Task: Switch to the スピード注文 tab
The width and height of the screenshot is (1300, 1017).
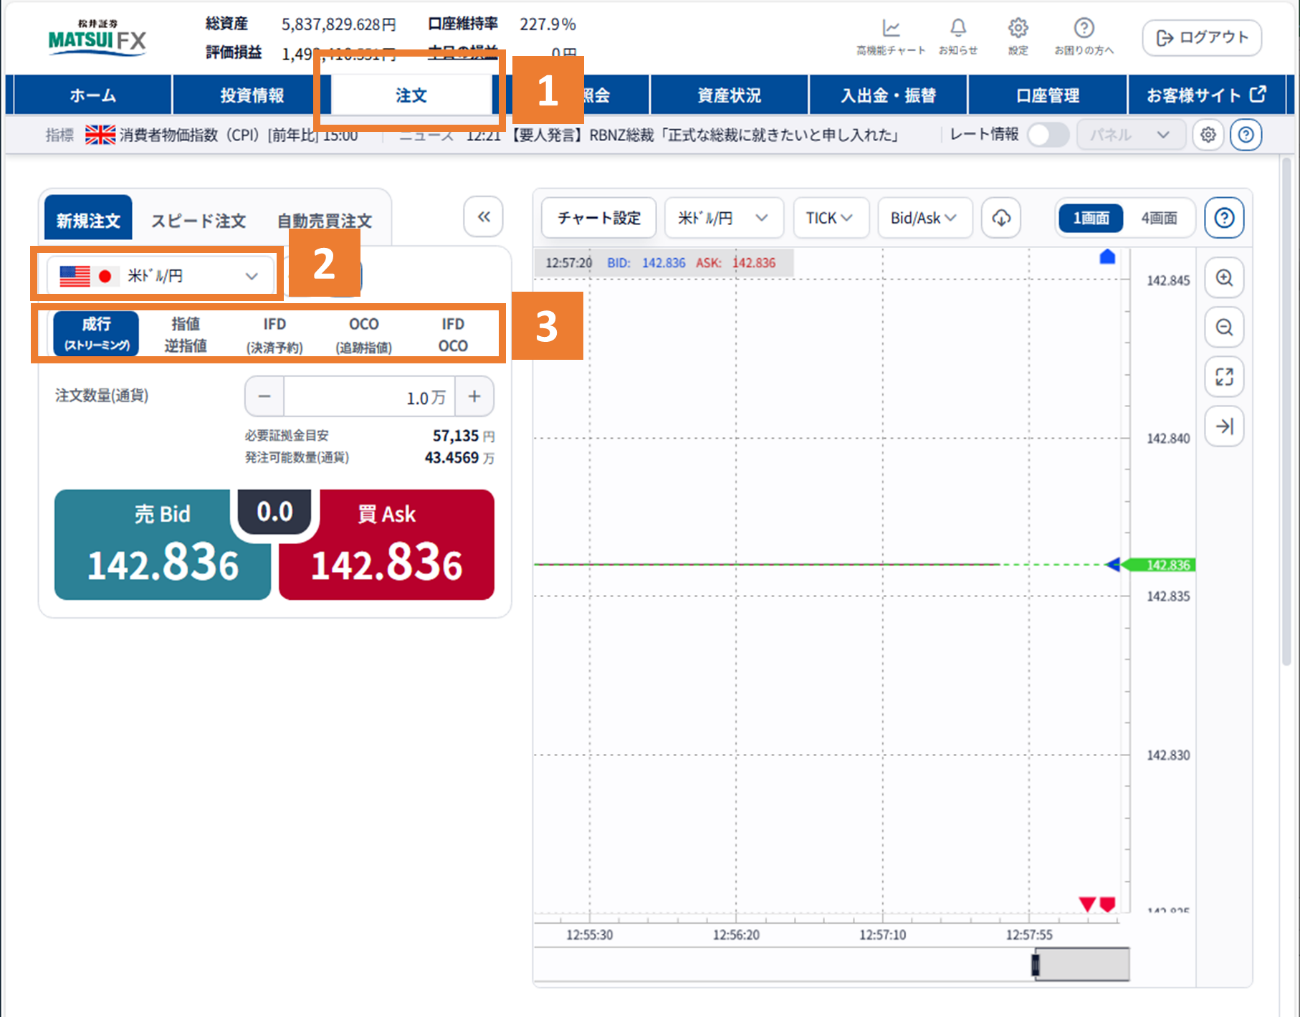Action: click(x=198, y=221)
